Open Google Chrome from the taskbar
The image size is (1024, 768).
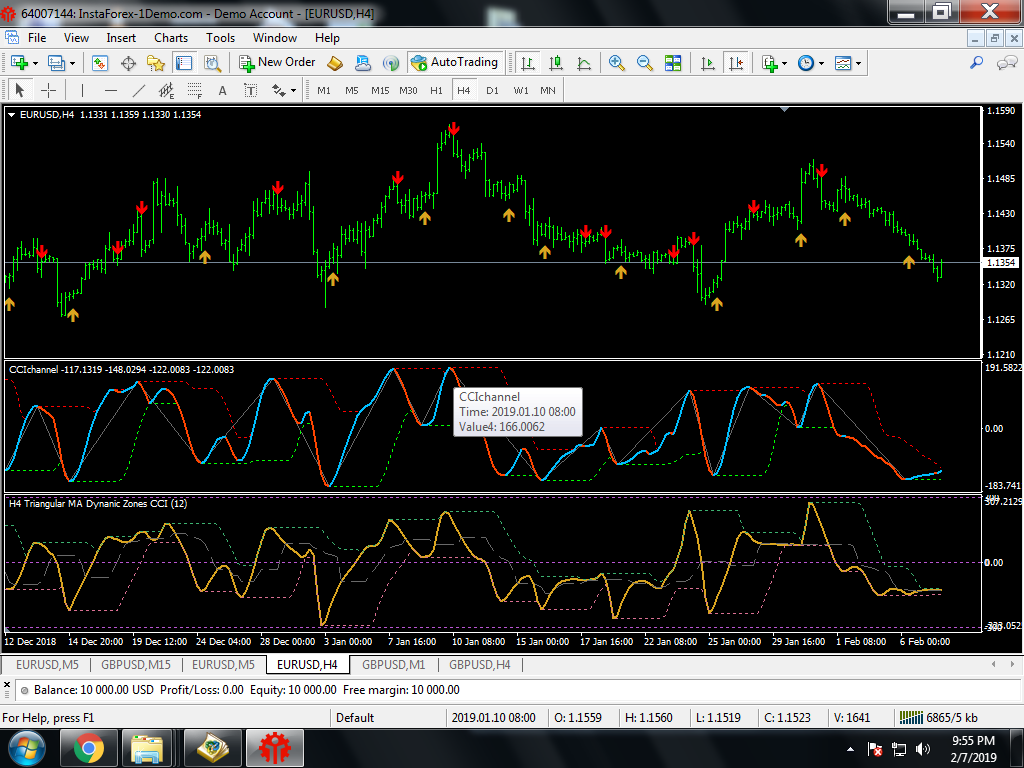pyautogui.click(x=89, y=747)
